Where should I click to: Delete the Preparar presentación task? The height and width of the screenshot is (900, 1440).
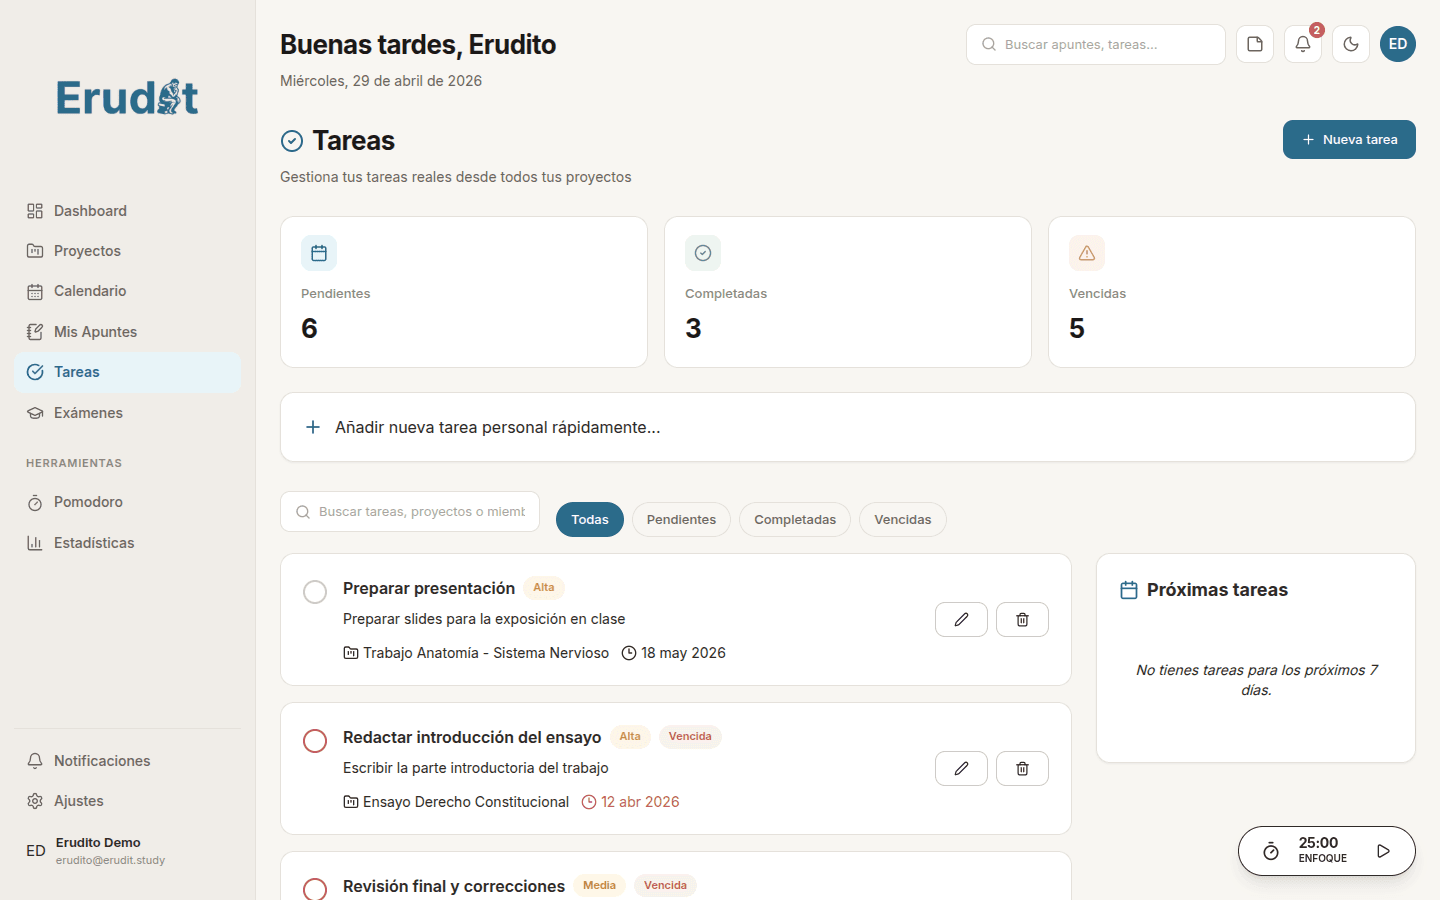1022,619
